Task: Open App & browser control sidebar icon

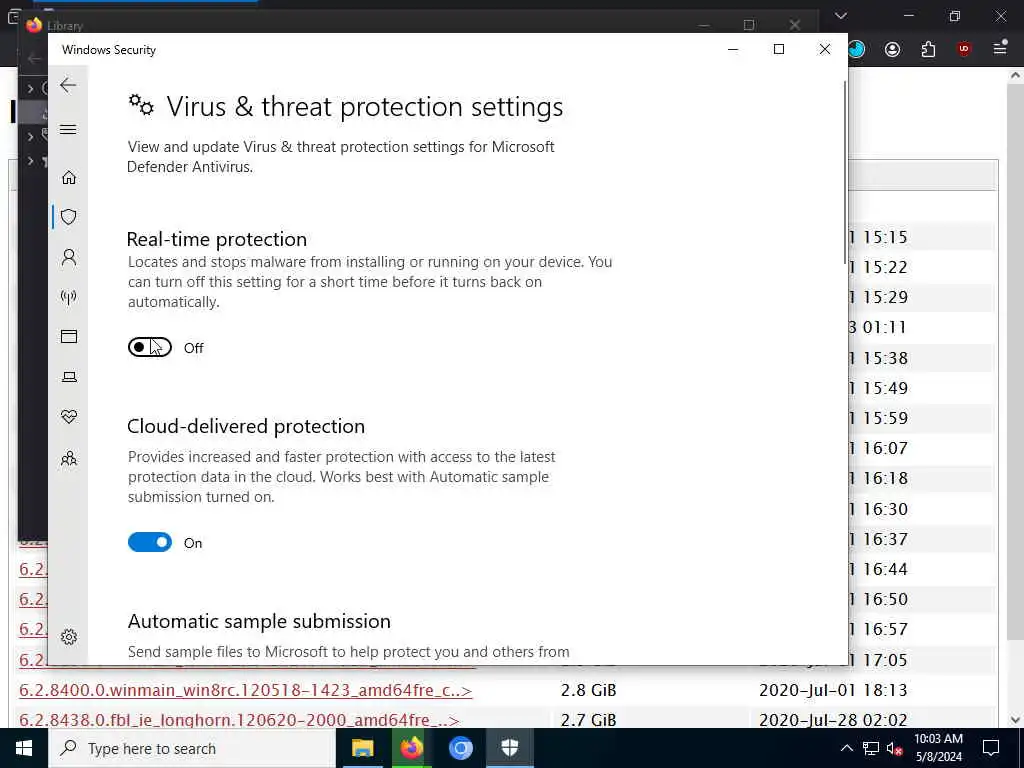Action: (x=69, y=336)
